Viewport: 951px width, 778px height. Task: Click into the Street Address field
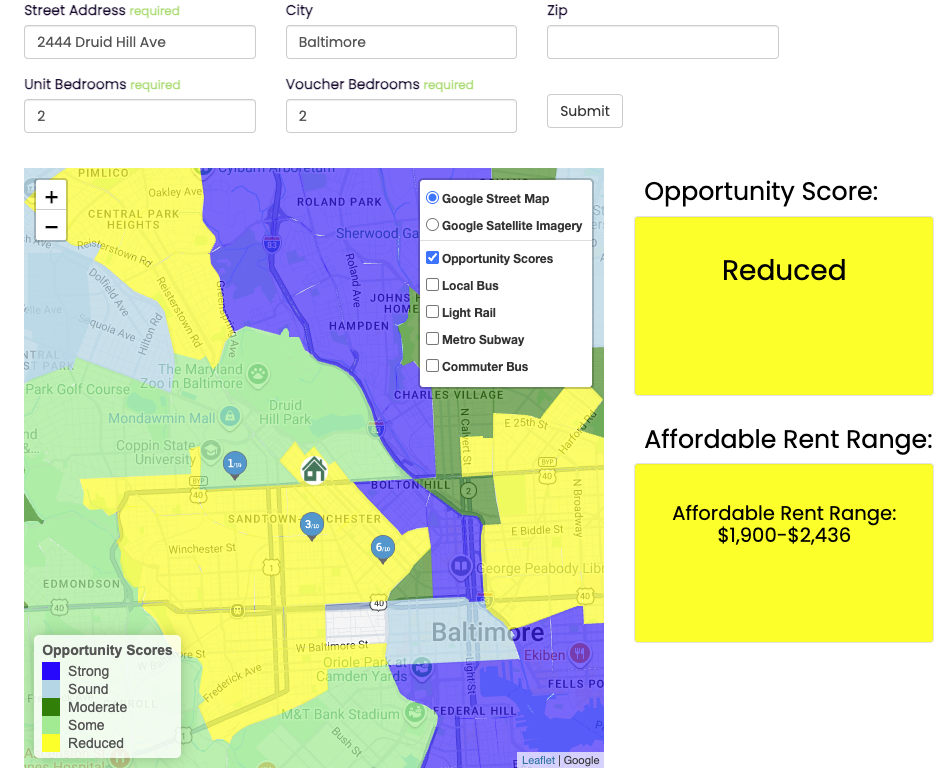tap(140, 42)
